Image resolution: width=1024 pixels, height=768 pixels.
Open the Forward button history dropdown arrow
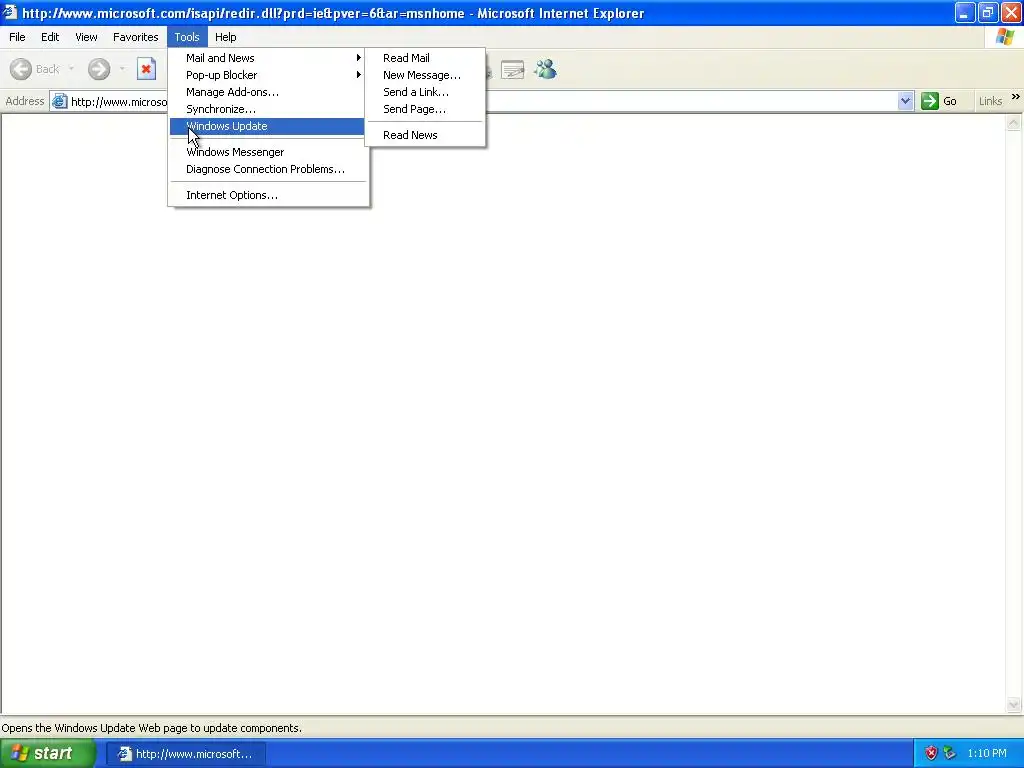tap(122, 69)
